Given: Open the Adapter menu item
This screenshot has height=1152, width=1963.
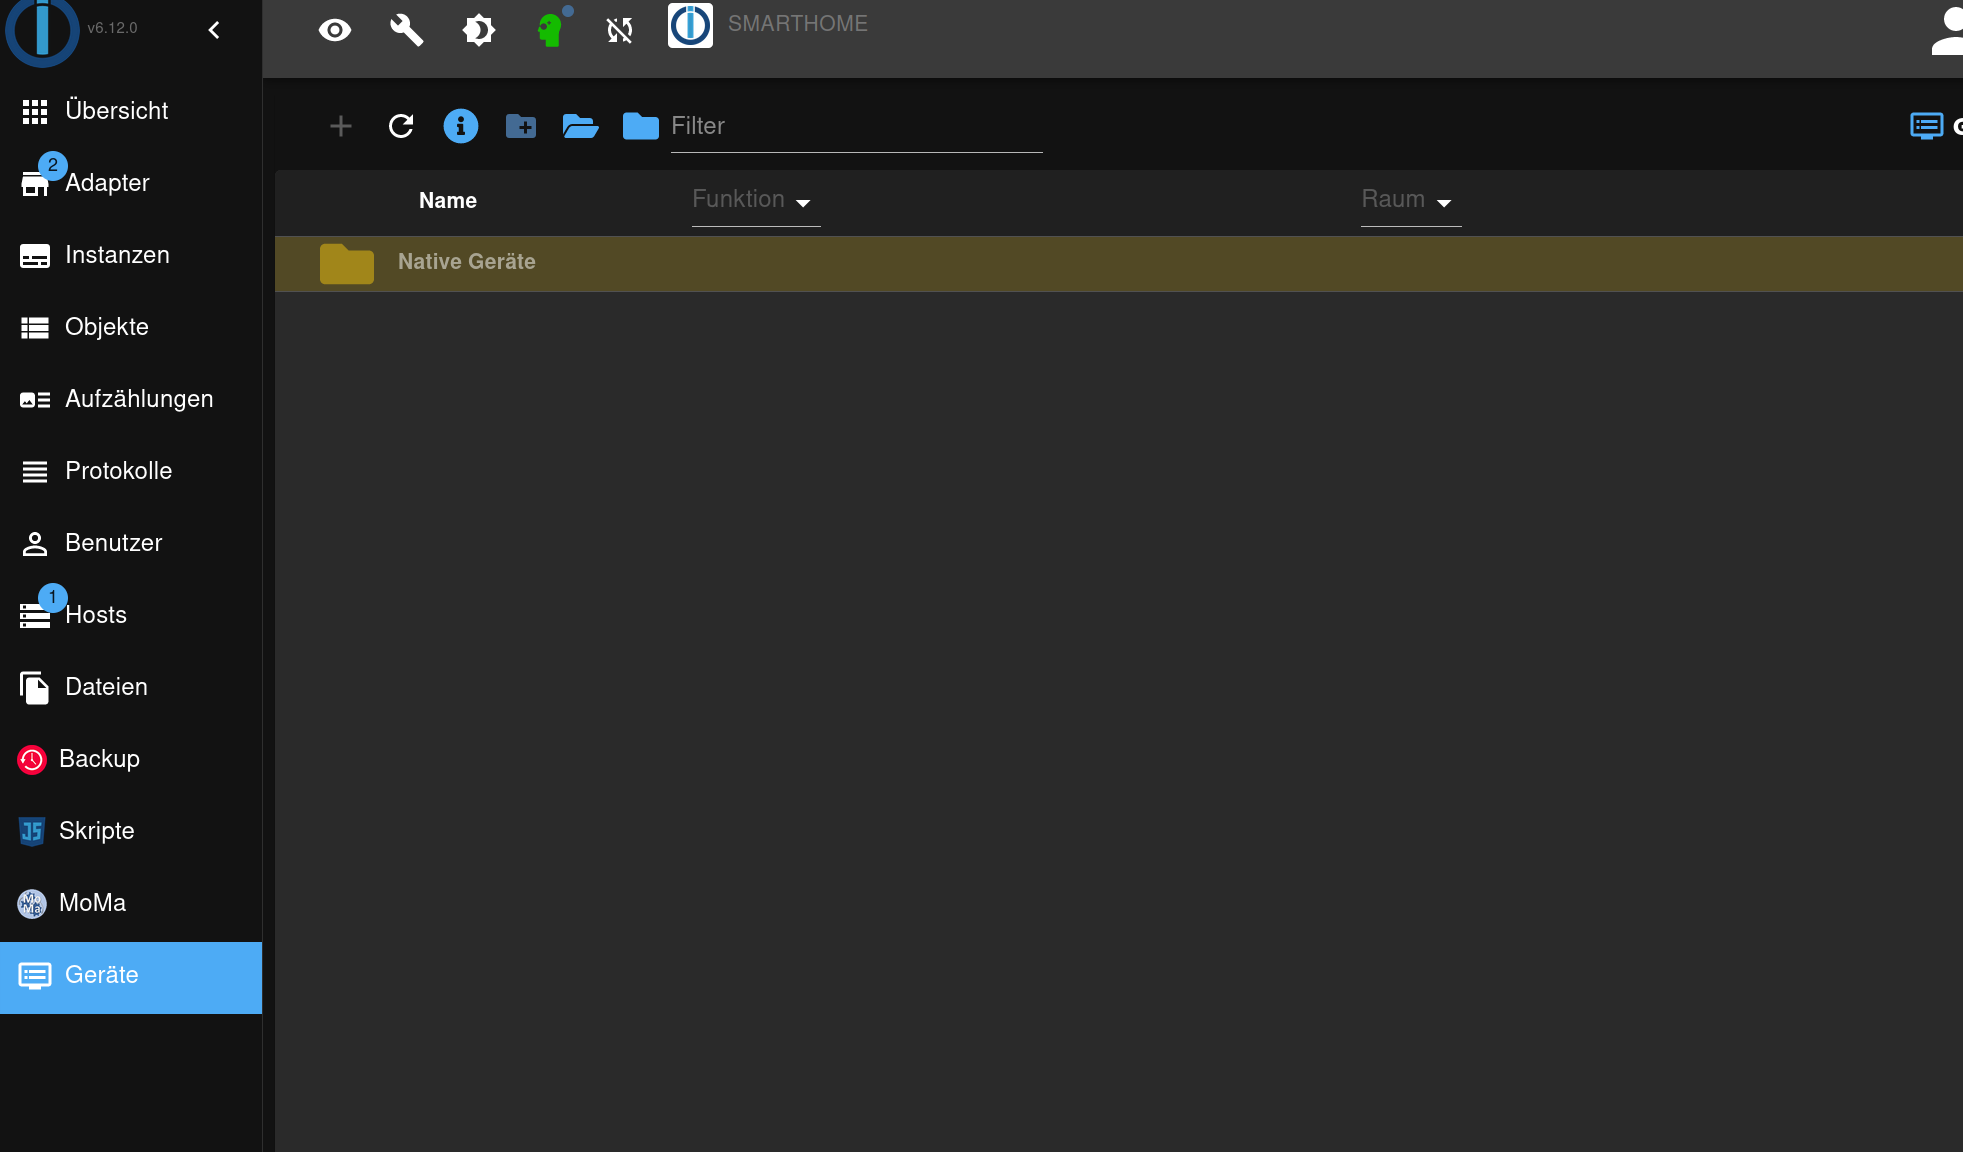Looking at the screenshot, I should (x=106, y=183).
